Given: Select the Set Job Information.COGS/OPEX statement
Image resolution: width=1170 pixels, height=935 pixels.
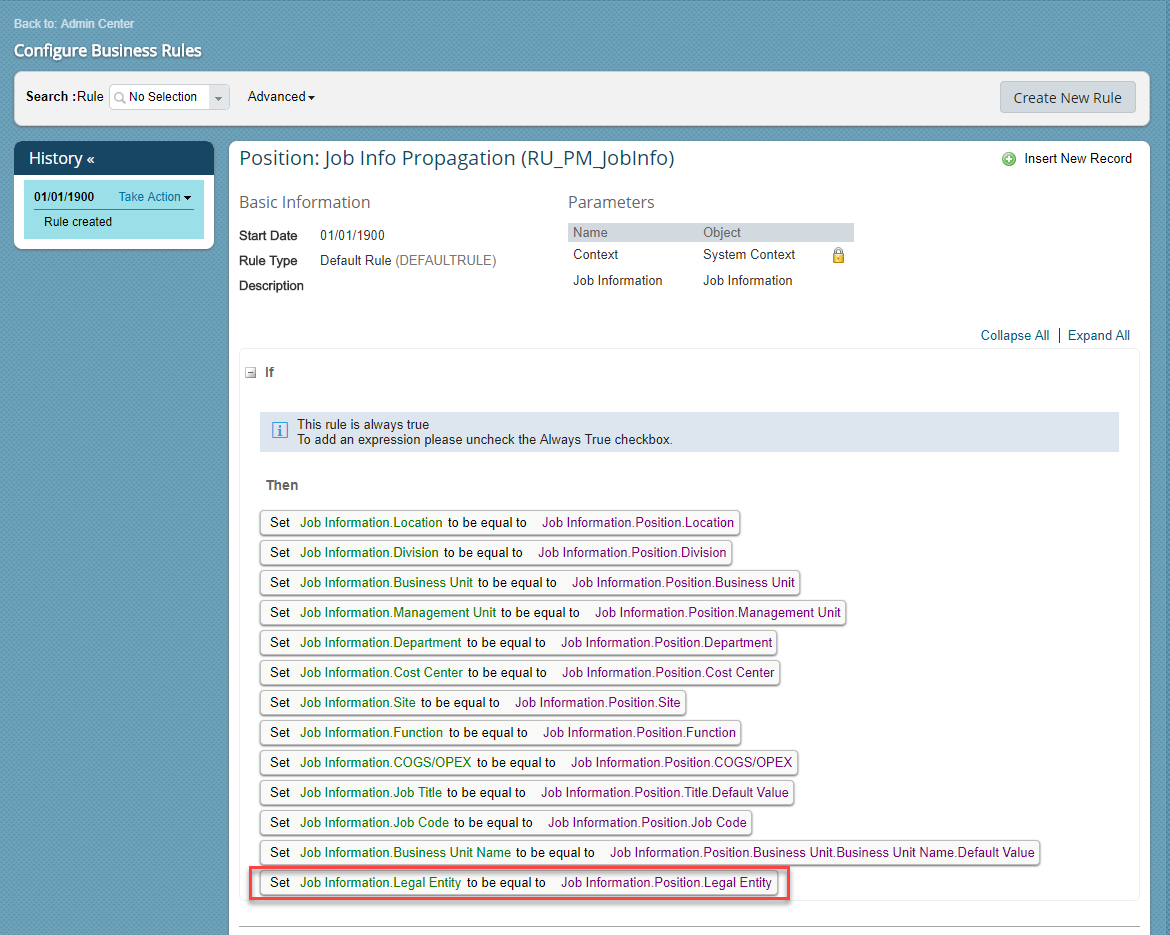Looking at the screenshot, I should pyautogui.click(x=528, y=763).
